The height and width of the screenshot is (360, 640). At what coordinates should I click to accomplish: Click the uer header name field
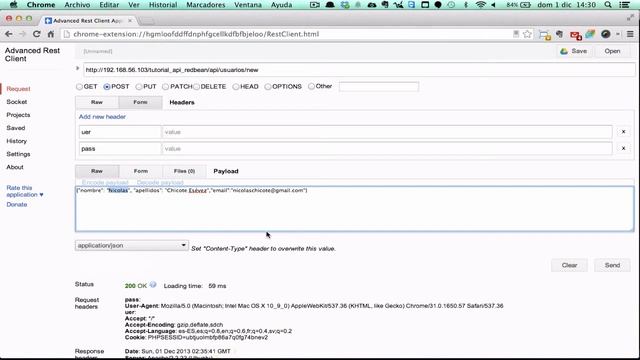120,132
